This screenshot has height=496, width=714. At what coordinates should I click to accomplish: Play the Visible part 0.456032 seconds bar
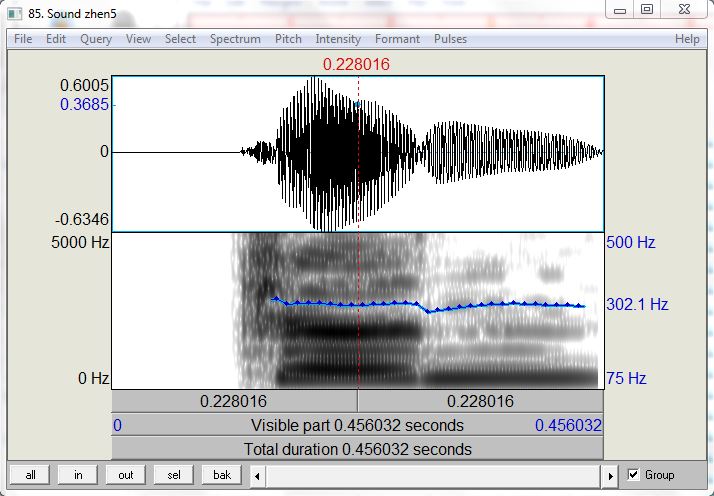point(357,425)
